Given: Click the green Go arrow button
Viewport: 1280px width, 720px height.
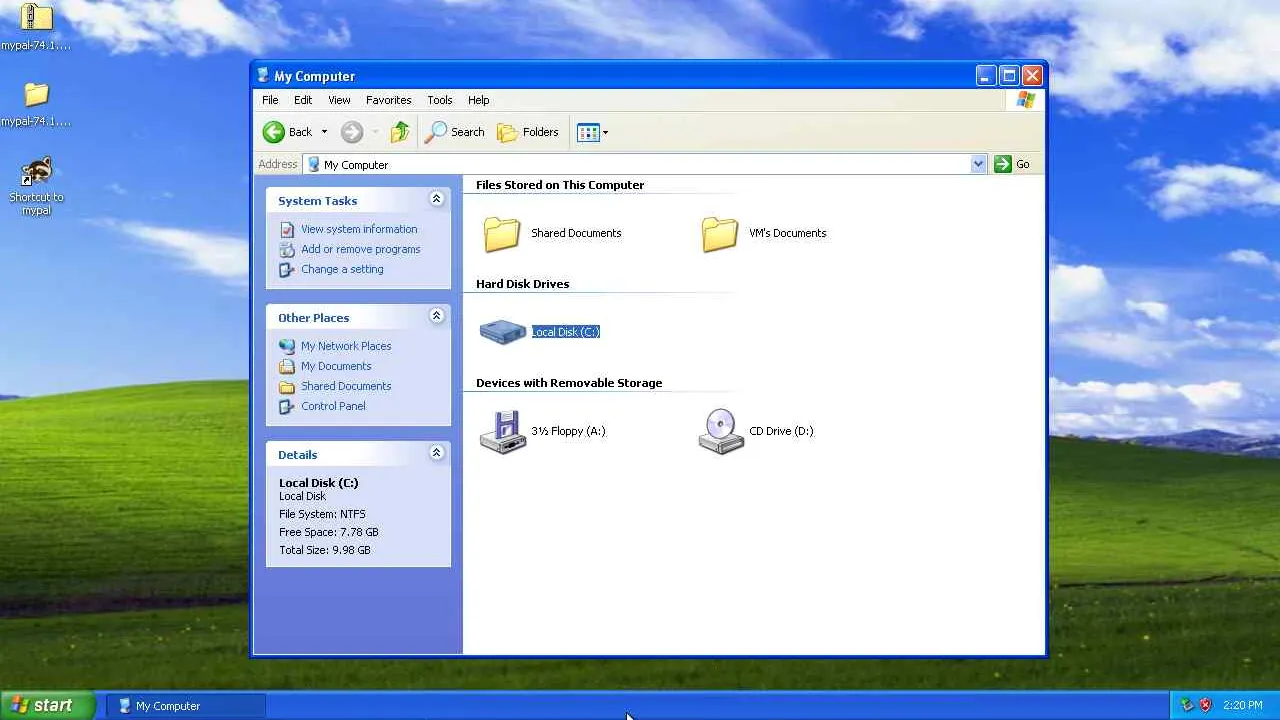Looking at the screenshot, I should point(1003,164).
